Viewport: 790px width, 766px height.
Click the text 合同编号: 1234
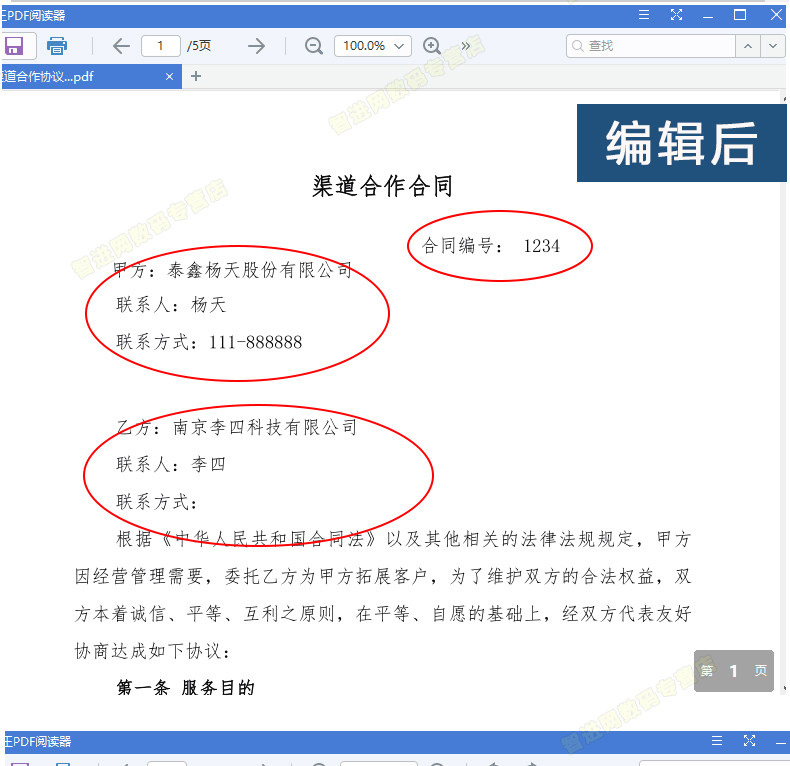[491, 246]
